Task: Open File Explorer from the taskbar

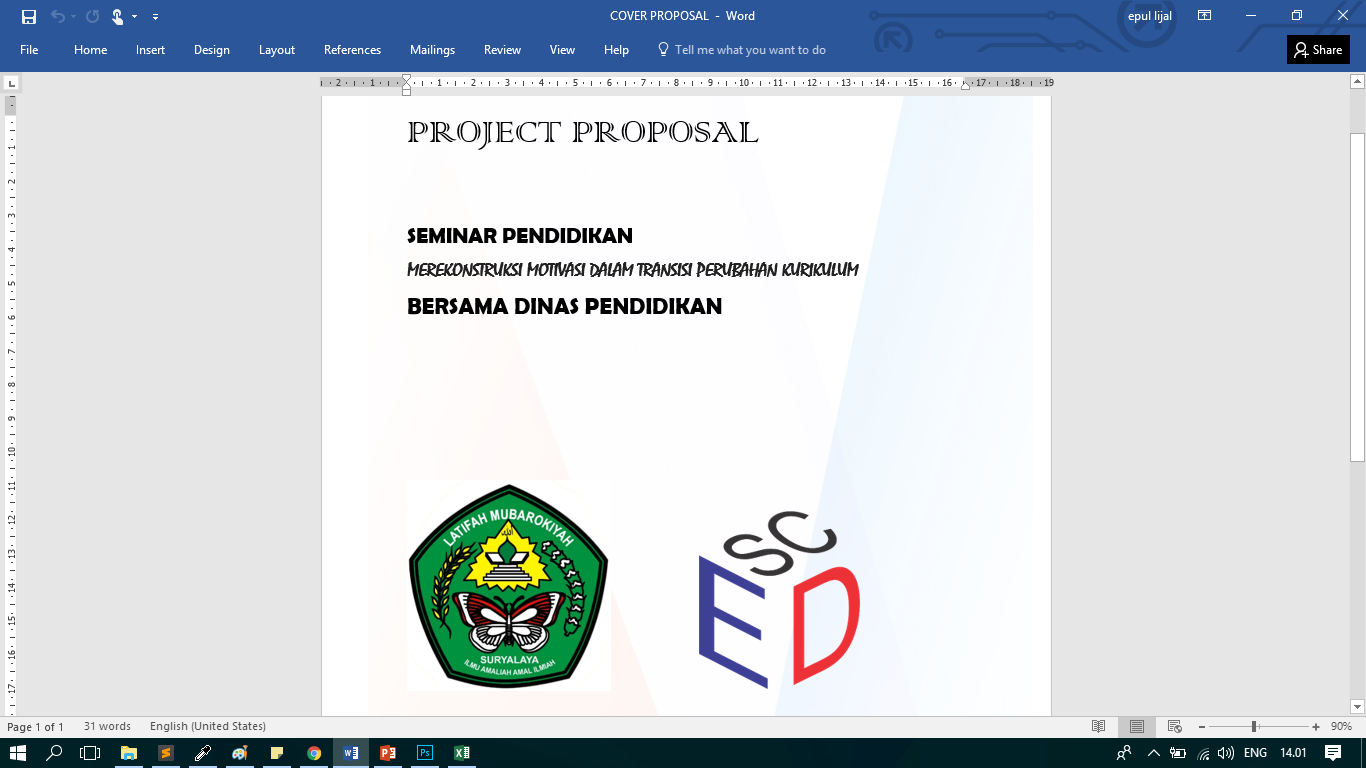Action: pyautogui.click(x=128, y=753)
